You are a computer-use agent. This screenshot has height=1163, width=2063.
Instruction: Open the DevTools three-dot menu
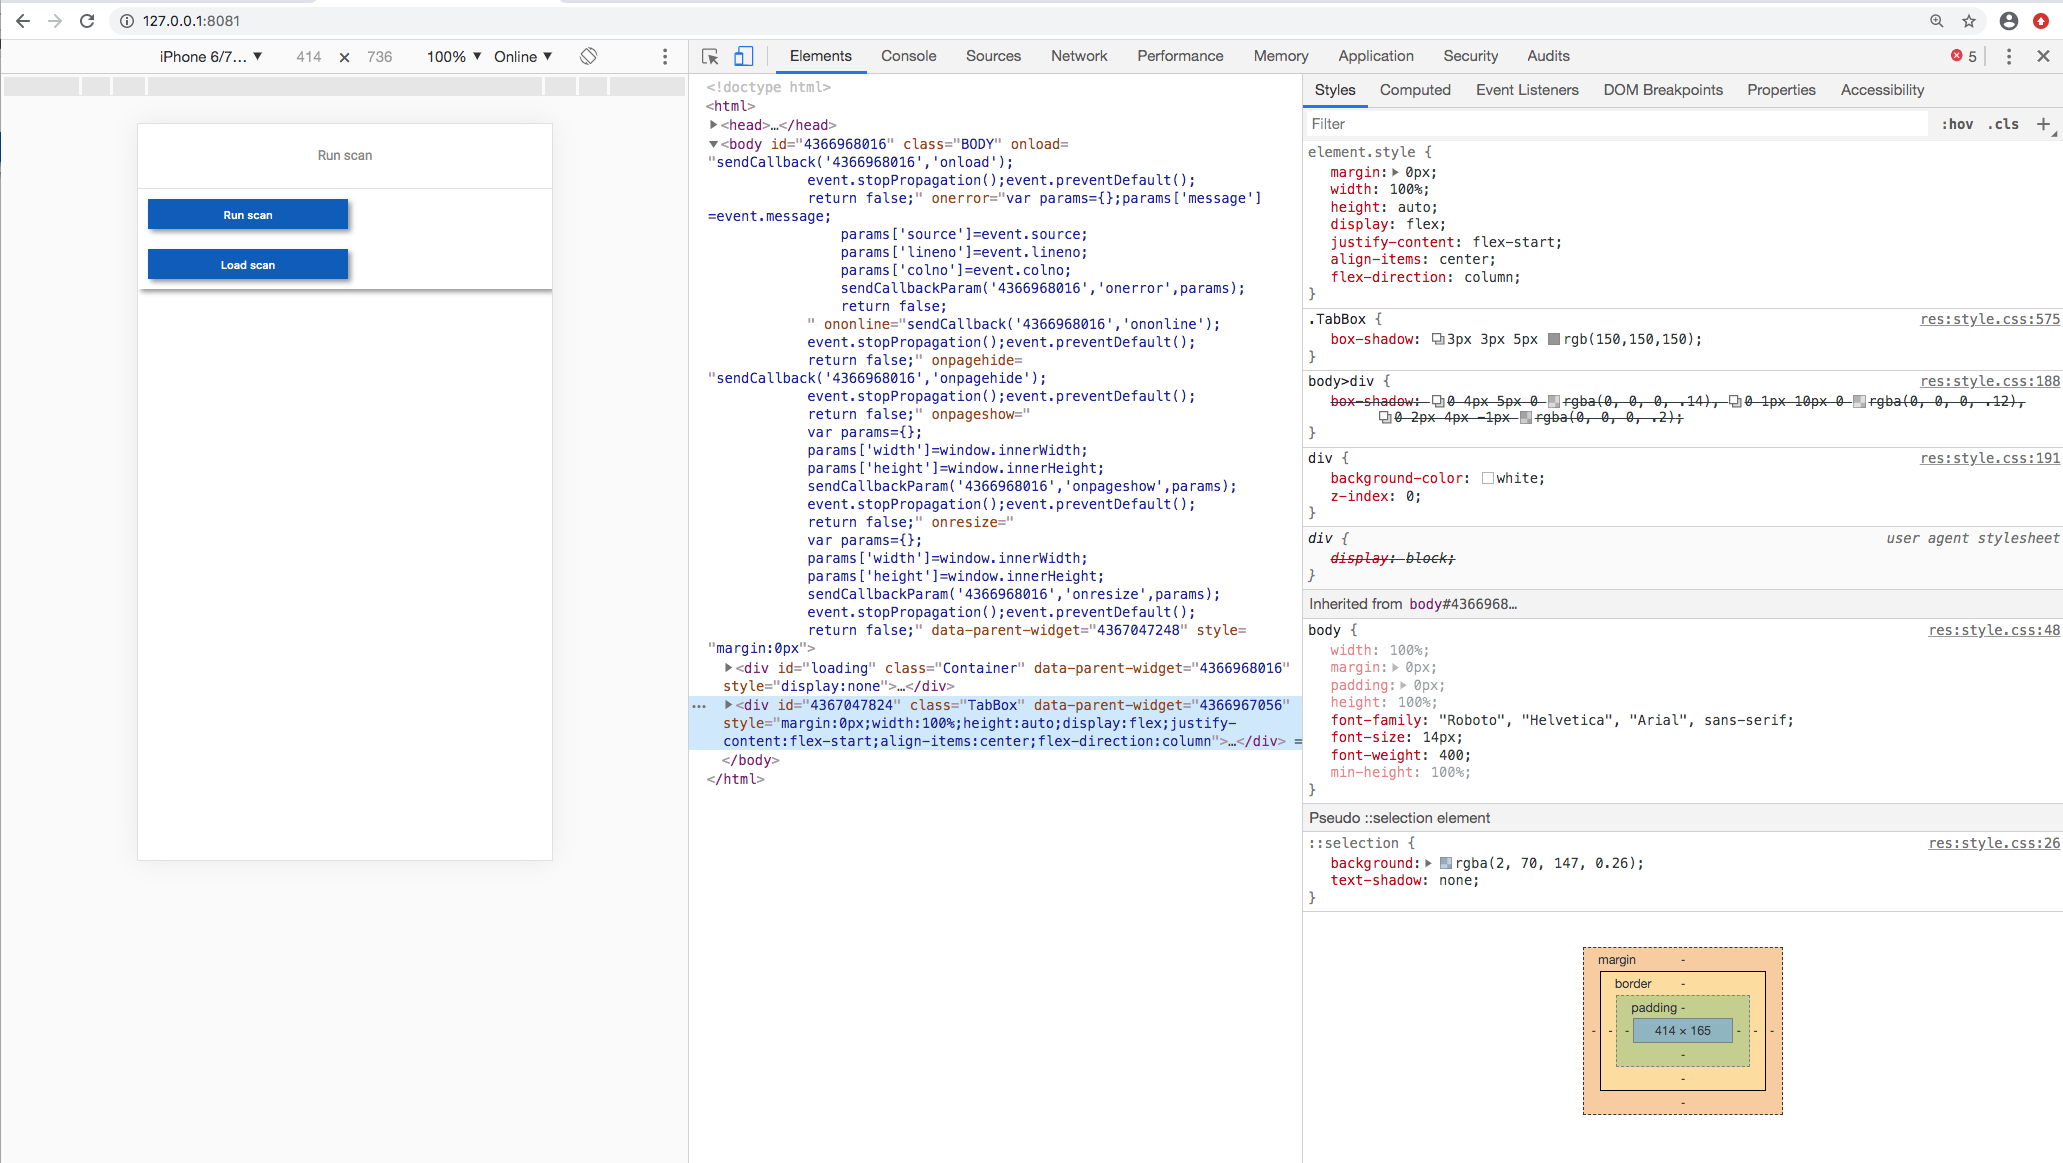2008,57
